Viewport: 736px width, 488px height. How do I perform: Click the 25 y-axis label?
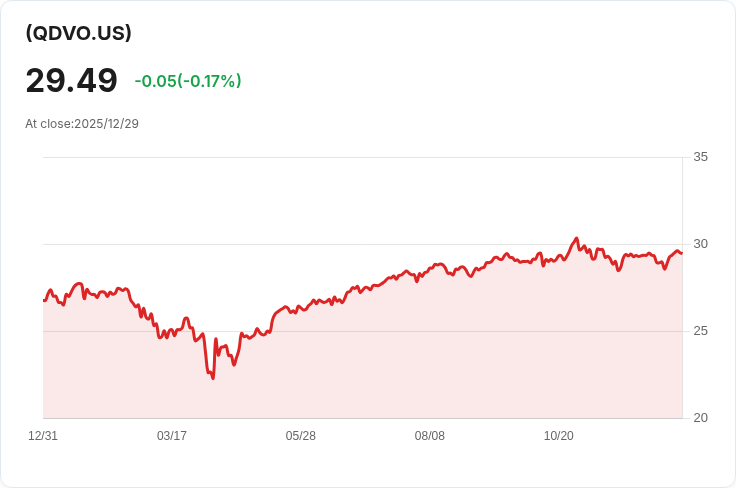point(700,331)
